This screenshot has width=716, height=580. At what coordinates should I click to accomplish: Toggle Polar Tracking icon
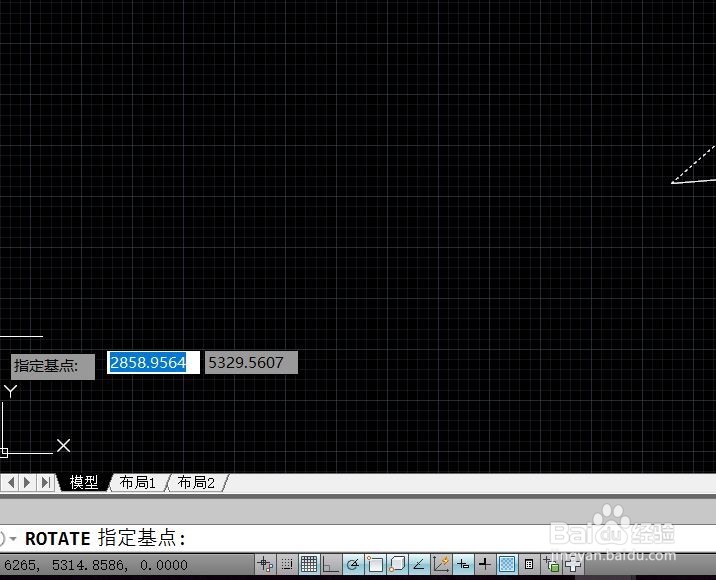coord(352,565)
